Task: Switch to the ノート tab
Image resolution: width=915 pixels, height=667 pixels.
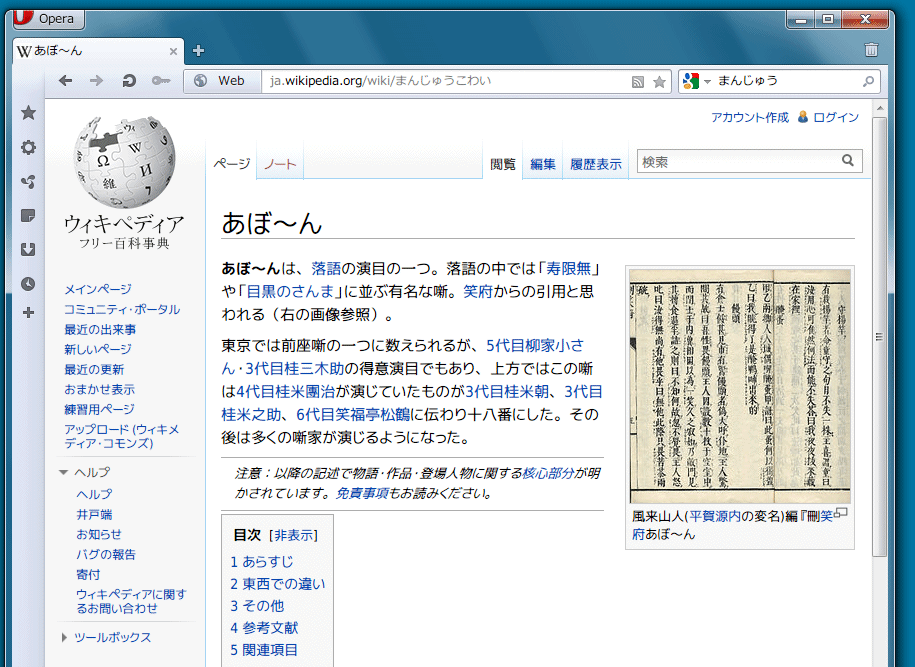Action: tap(280, 164)
